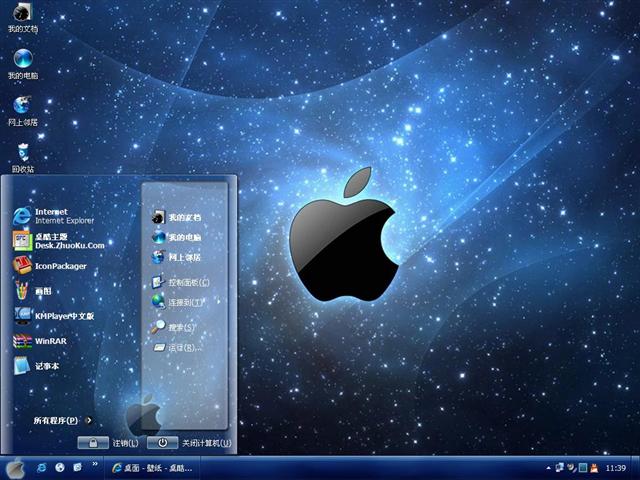
Task: Launch IconPackager from start menu
Action: [50, 266]
